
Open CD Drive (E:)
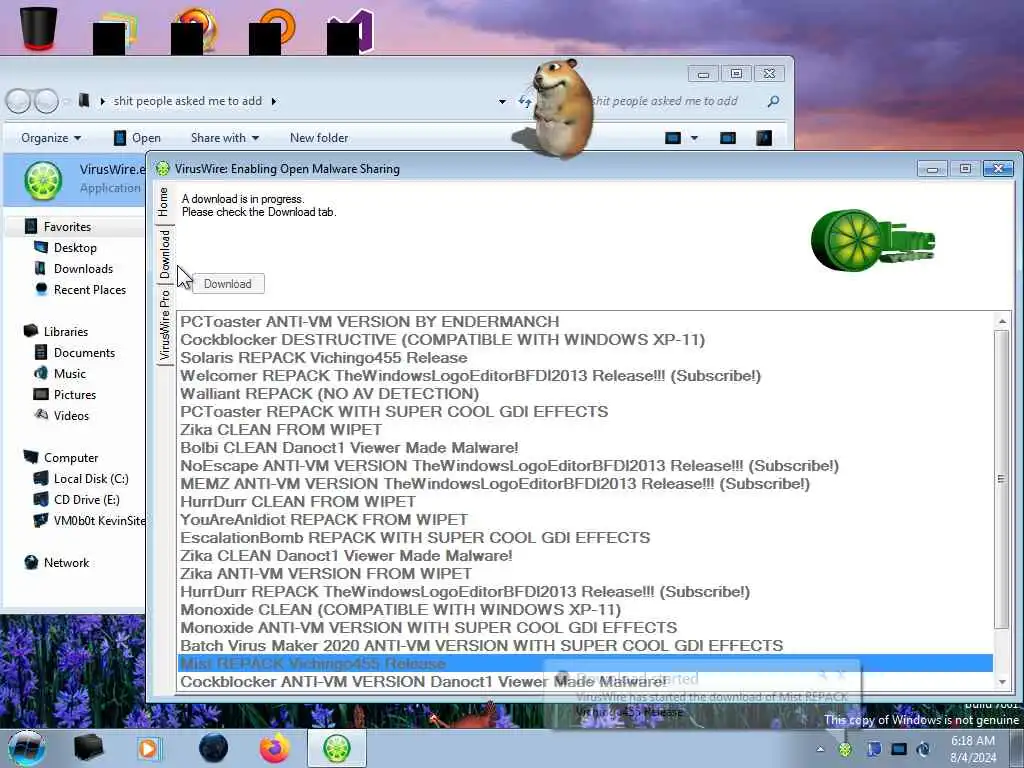click(x=87, y=500)
